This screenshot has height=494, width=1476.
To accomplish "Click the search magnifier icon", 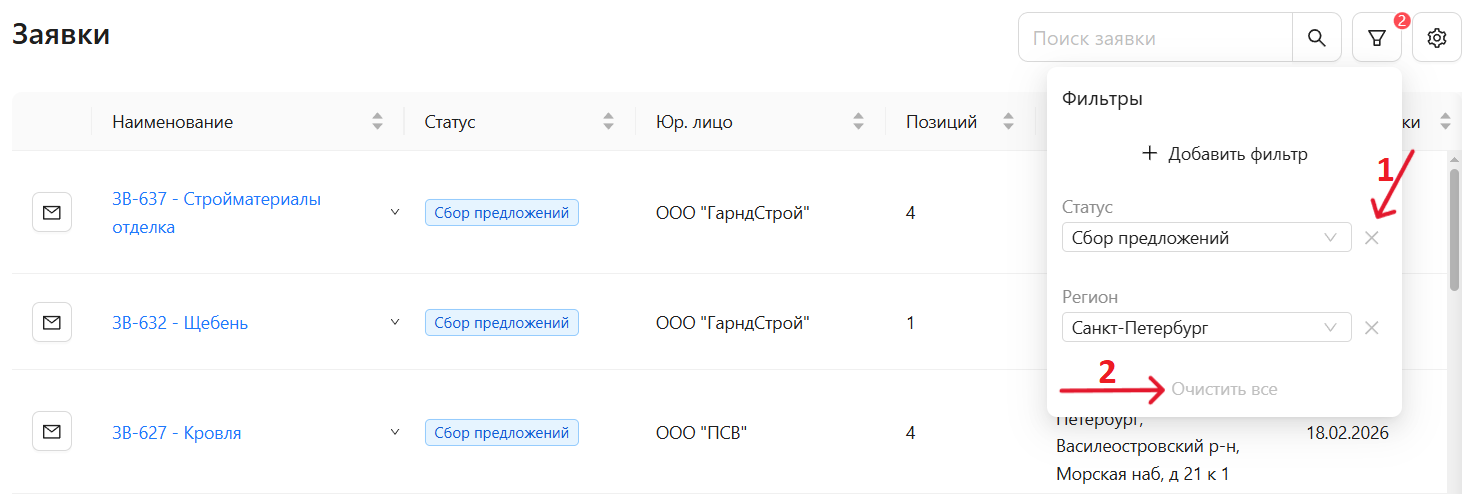I will coord(1317,38).
